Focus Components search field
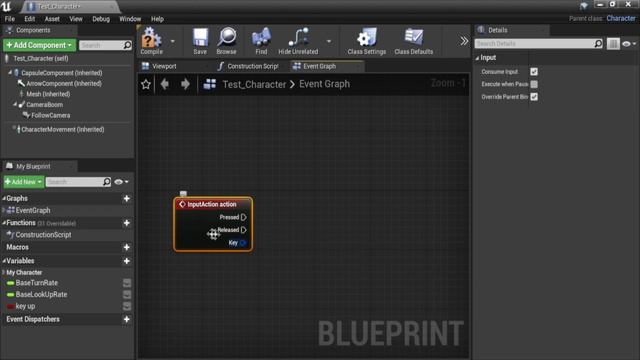The height and width of the screenshot is (360, 640). [x=101, y=45]
